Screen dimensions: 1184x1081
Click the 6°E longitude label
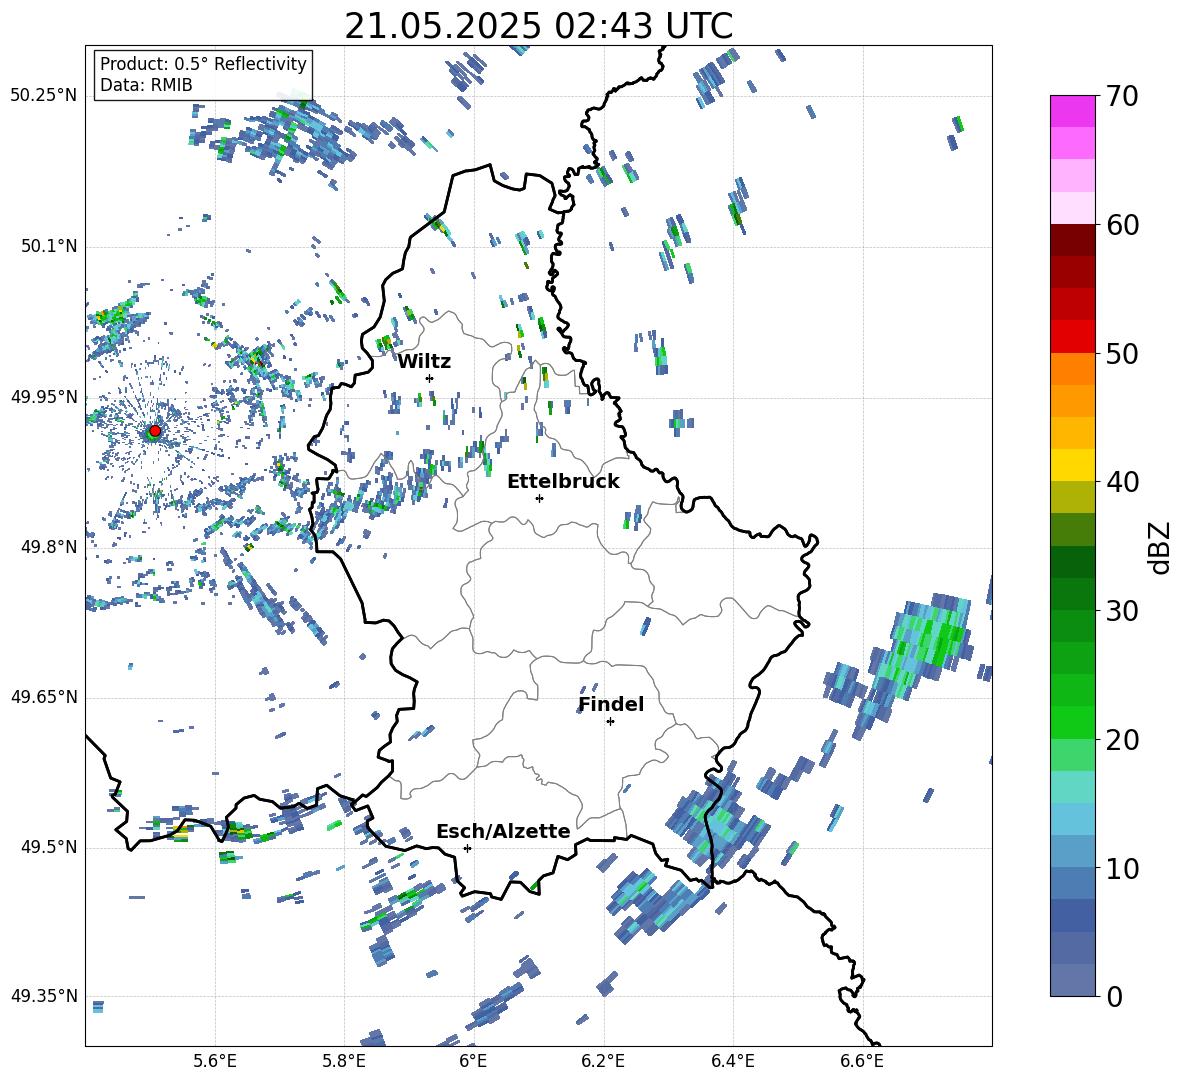(x=473, y=1062)
